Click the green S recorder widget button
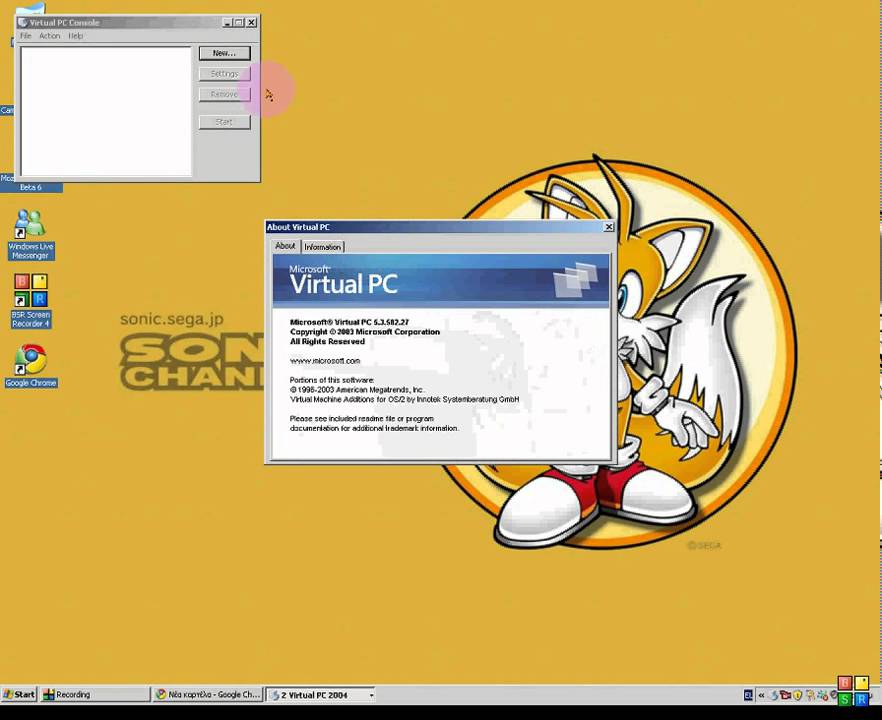882x720 pixels. (x=845, y=699)
